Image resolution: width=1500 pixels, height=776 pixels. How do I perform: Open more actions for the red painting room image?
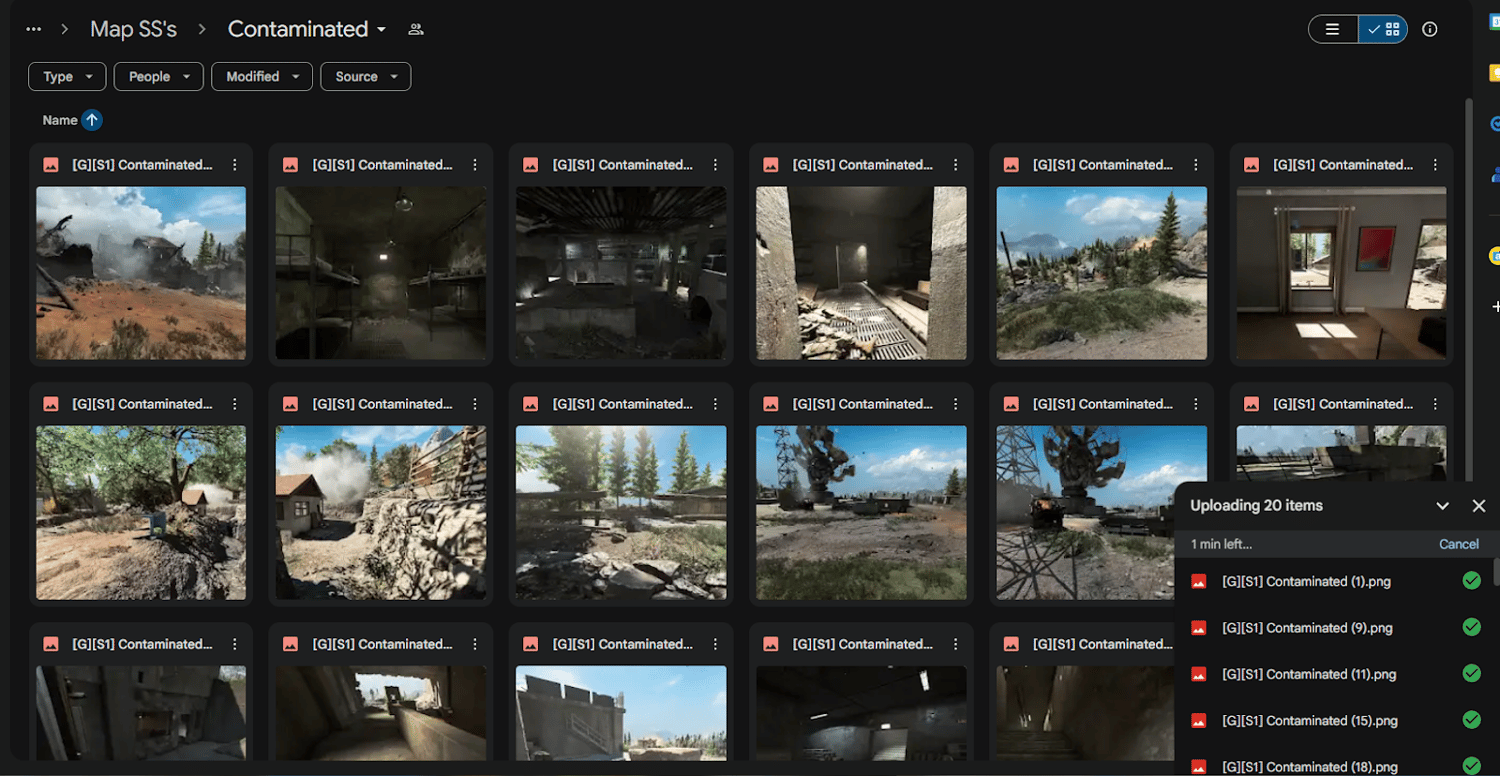[x=1435, y=165]
